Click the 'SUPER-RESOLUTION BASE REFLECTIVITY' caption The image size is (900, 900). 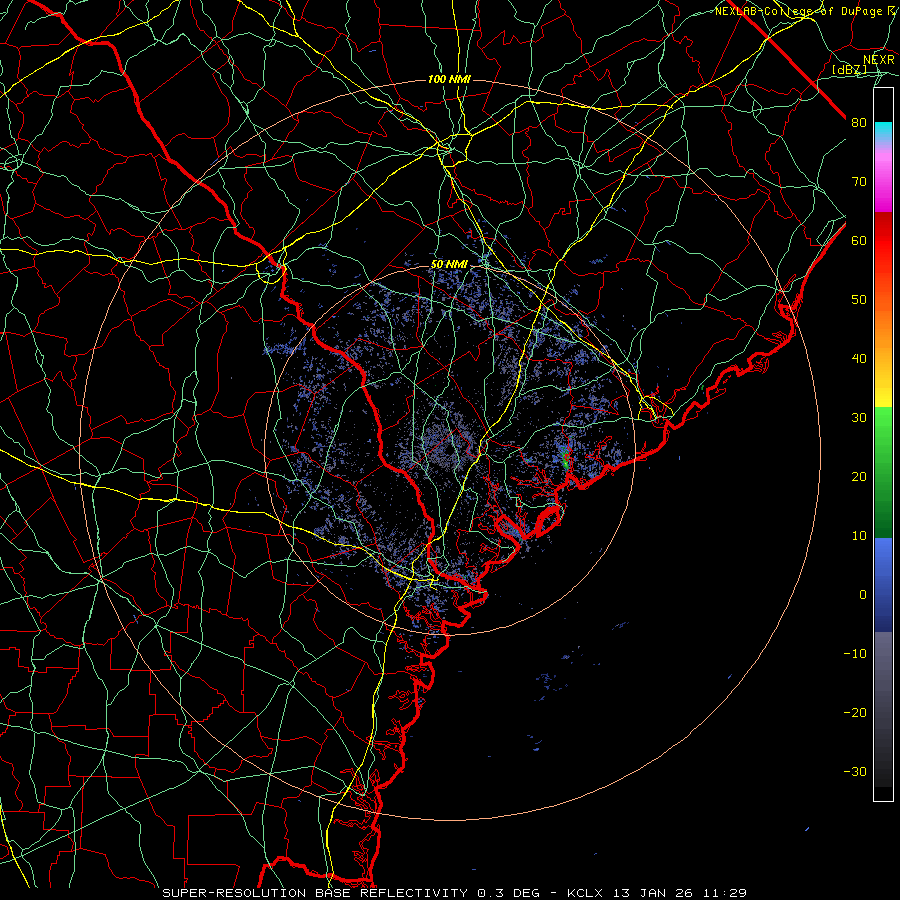pos(315,893)
